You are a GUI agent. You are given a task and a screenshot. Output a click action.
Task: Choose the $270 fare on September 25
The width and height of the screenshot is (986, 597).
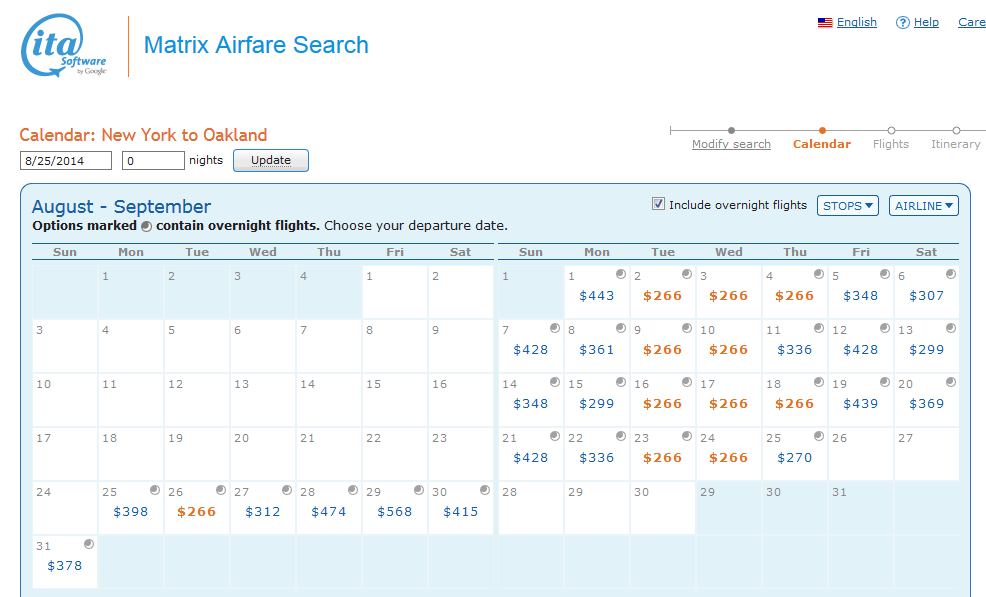coord(794,457)
